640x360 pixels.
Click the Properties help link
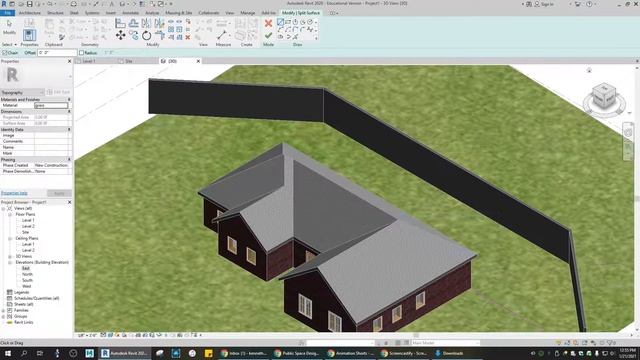pos(14,193)
